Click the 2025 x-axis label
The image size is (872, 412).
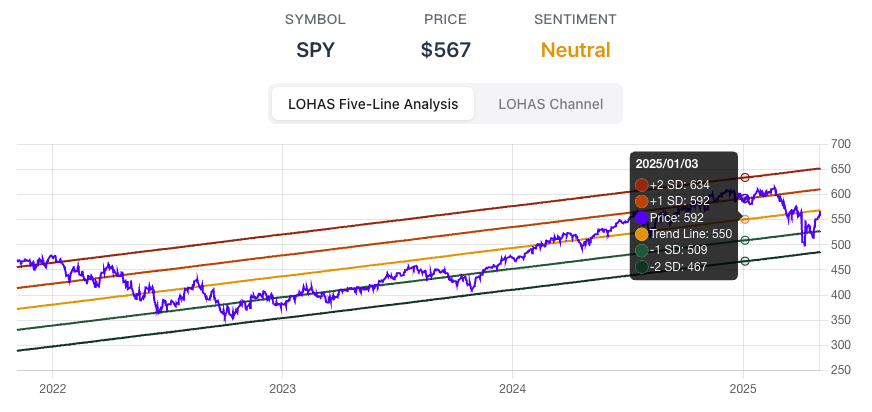[x=744, y=388]
